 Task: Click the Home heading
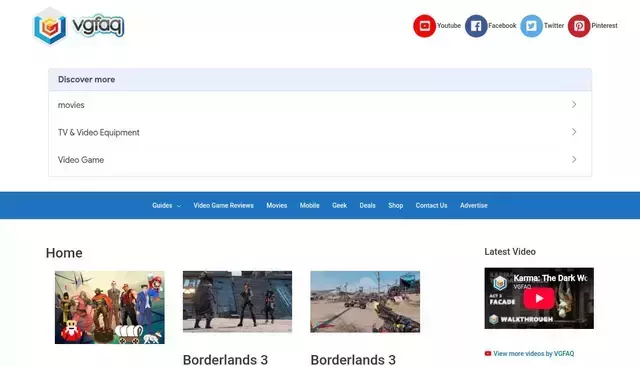pyautogui.click(x=64, y=253)
